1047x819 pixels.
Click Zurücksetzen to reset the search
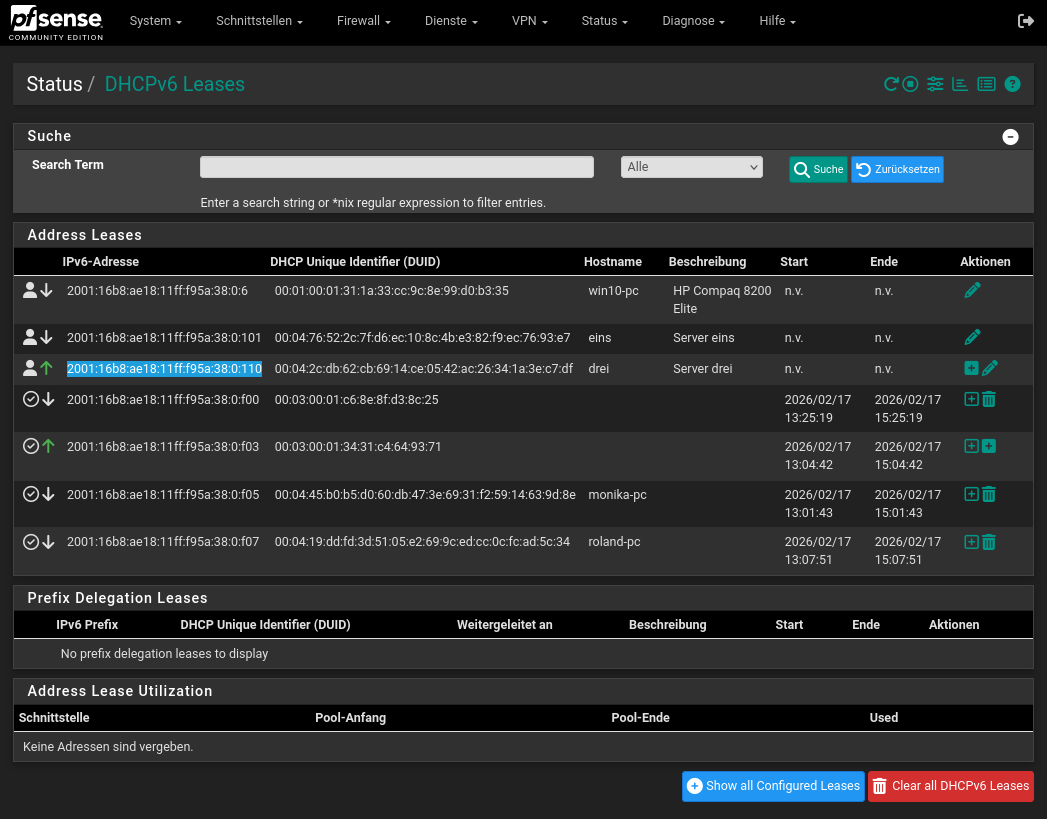coord(897,170)
